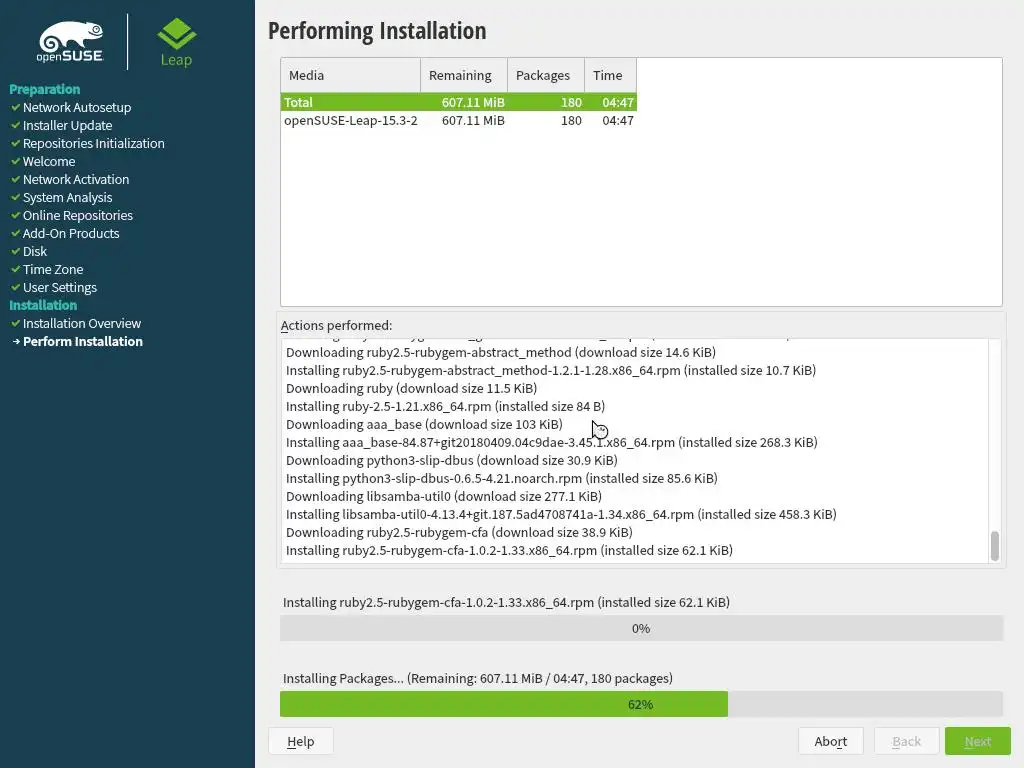Screen dimensions: 1024x768
Task: Click the 62% overall progress bar
Action: pyautogui.click(x=641, y=704)
